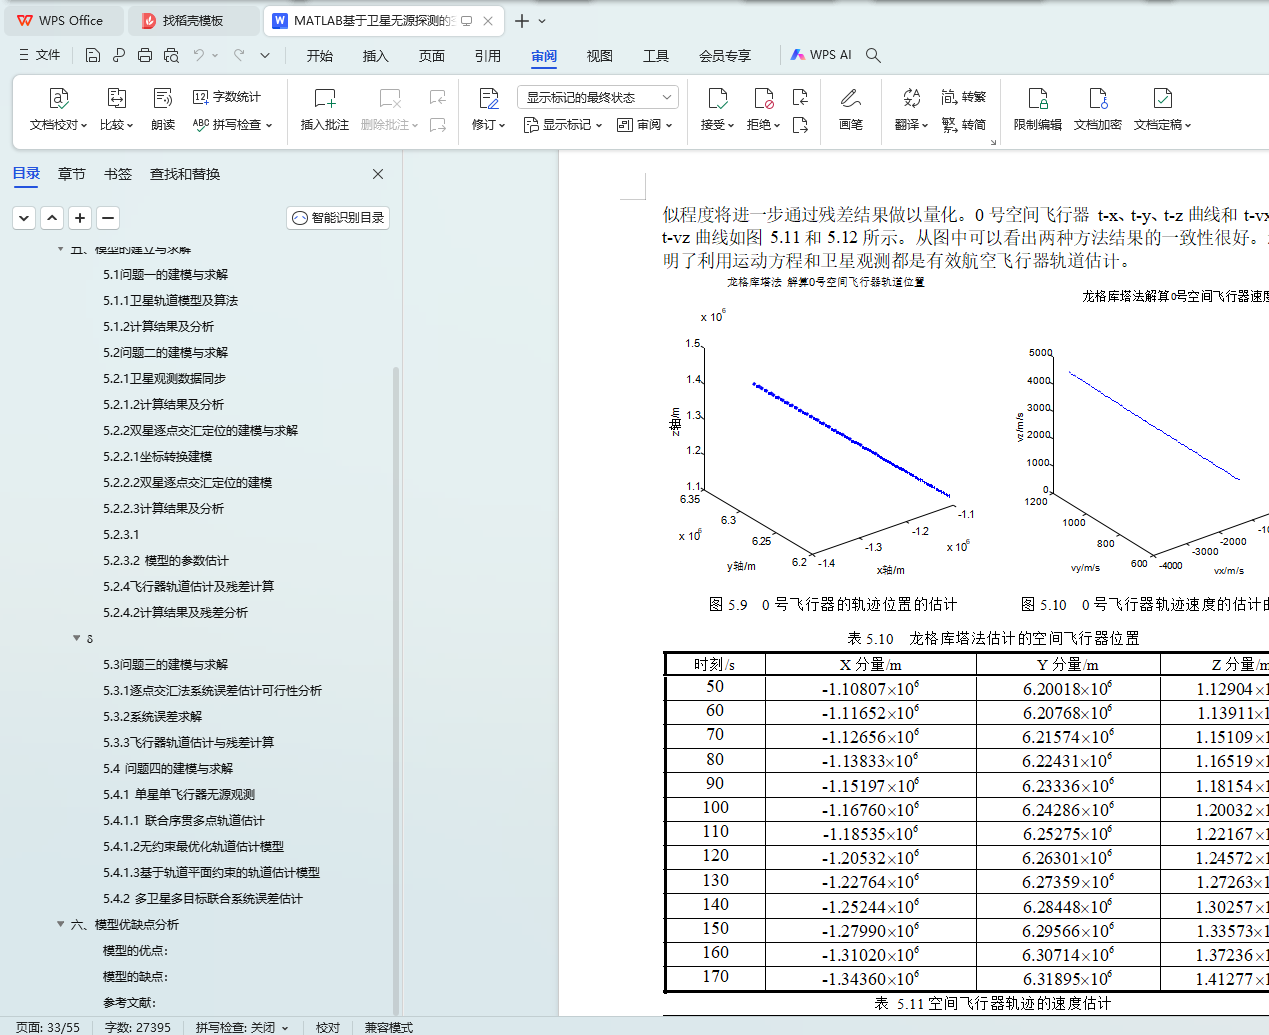The height and width of the screenshot is (1035, 1269).
Task: Click the 文档加密 encrypt document icon
Action: point(1098,98)
